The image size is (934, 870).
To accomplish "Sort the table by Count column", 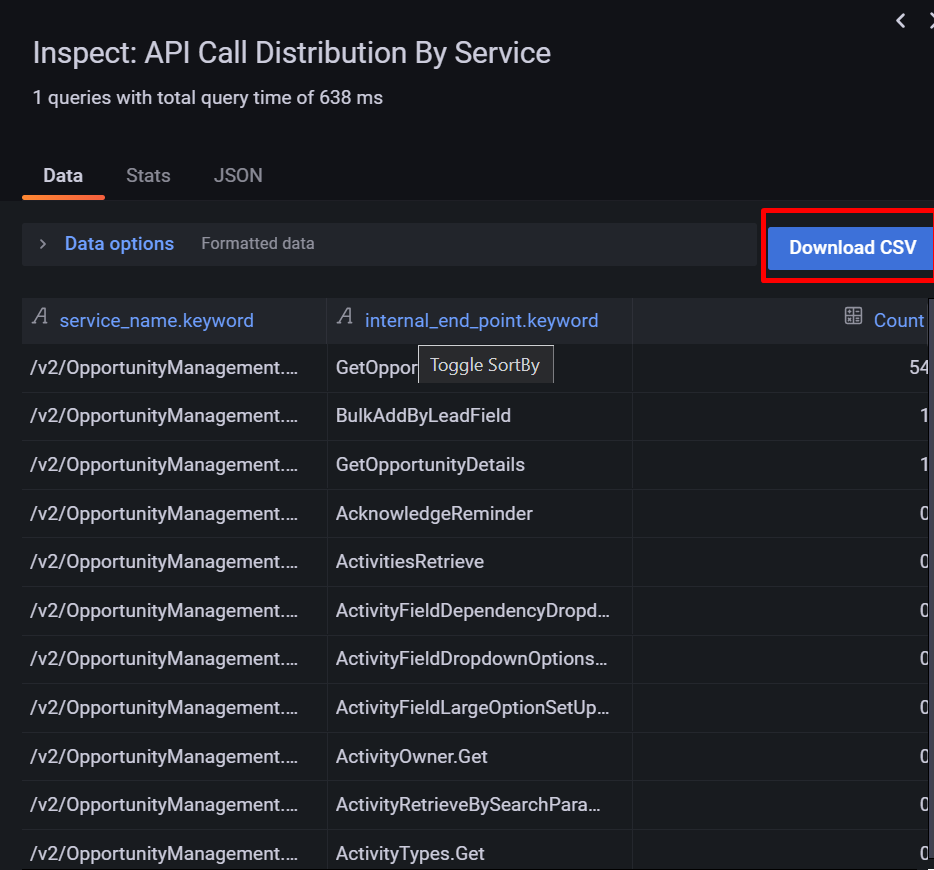I will [898, 320].
